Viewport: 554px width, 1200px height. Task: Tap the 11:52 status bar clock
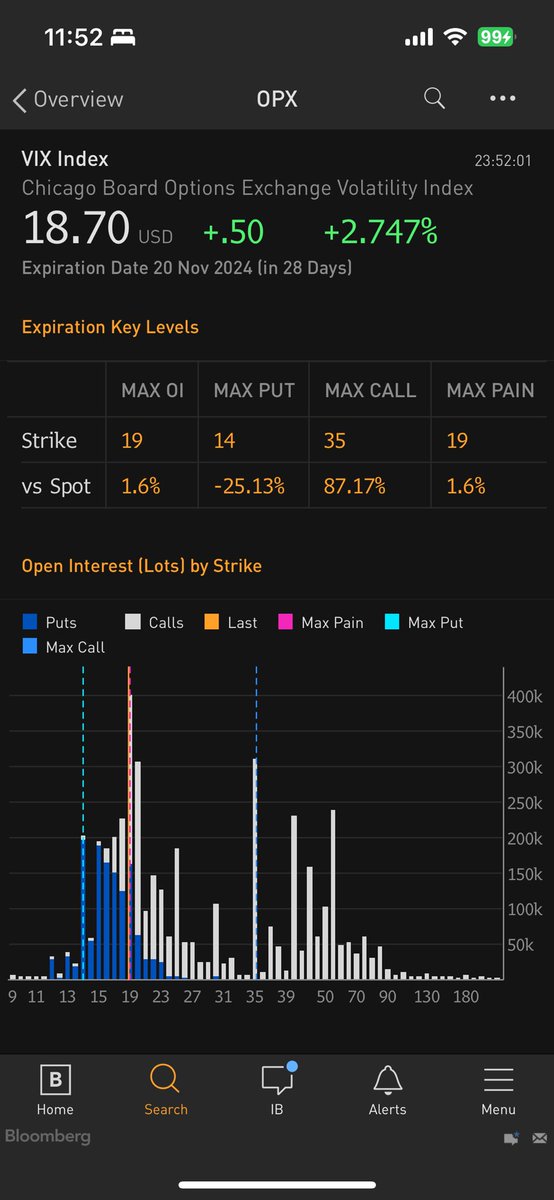(74, 37)
